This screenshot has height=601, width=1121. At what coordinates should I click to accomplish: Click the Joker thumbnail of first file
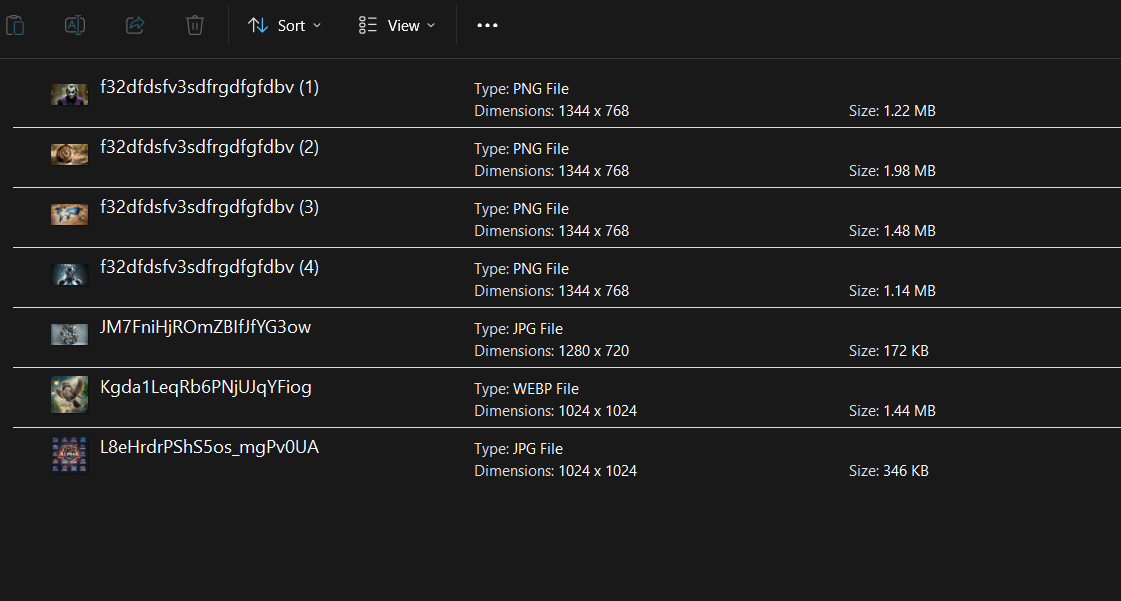[x=69, y=94]
